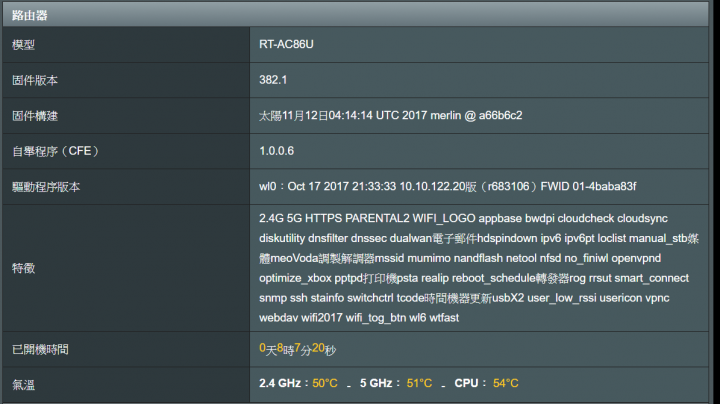
Task: Click the CPU temperature 54°C
Action: pos(506,383)
